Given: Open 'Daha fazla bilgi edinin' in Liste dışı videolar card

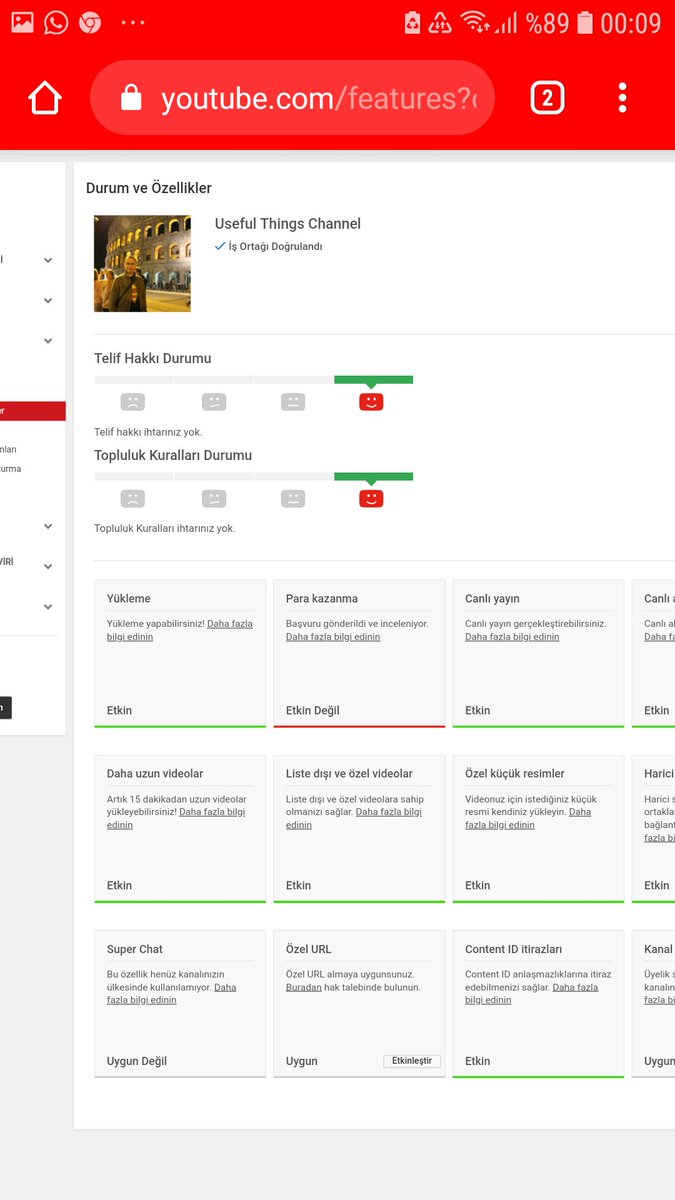Looking at the screenshot, I should coord(354,818).
